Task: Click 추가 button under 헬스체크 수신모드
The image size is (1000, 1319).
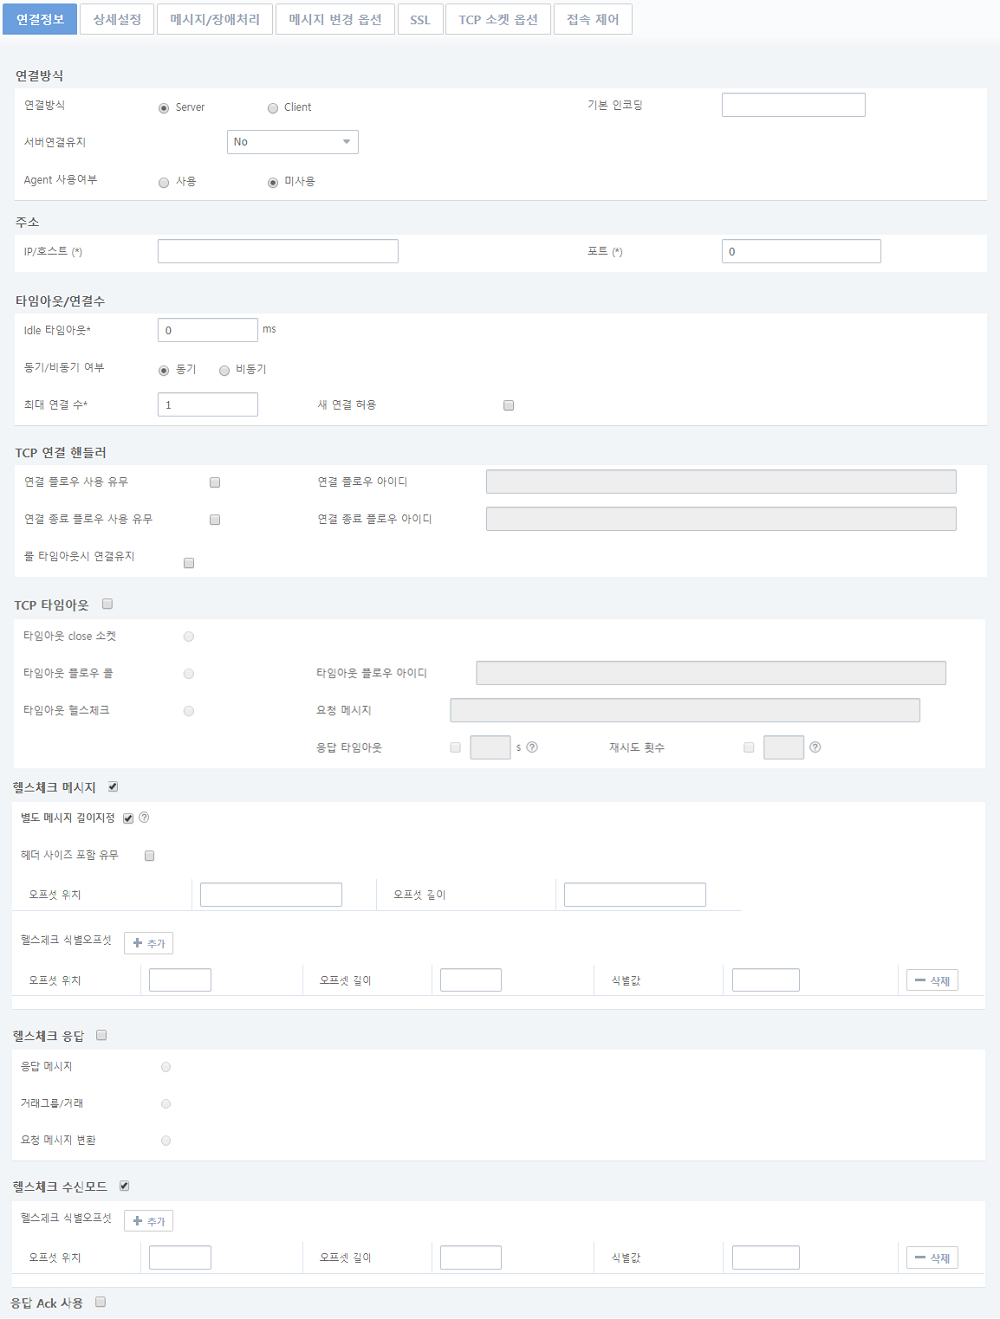Action: coord(149,1221)
